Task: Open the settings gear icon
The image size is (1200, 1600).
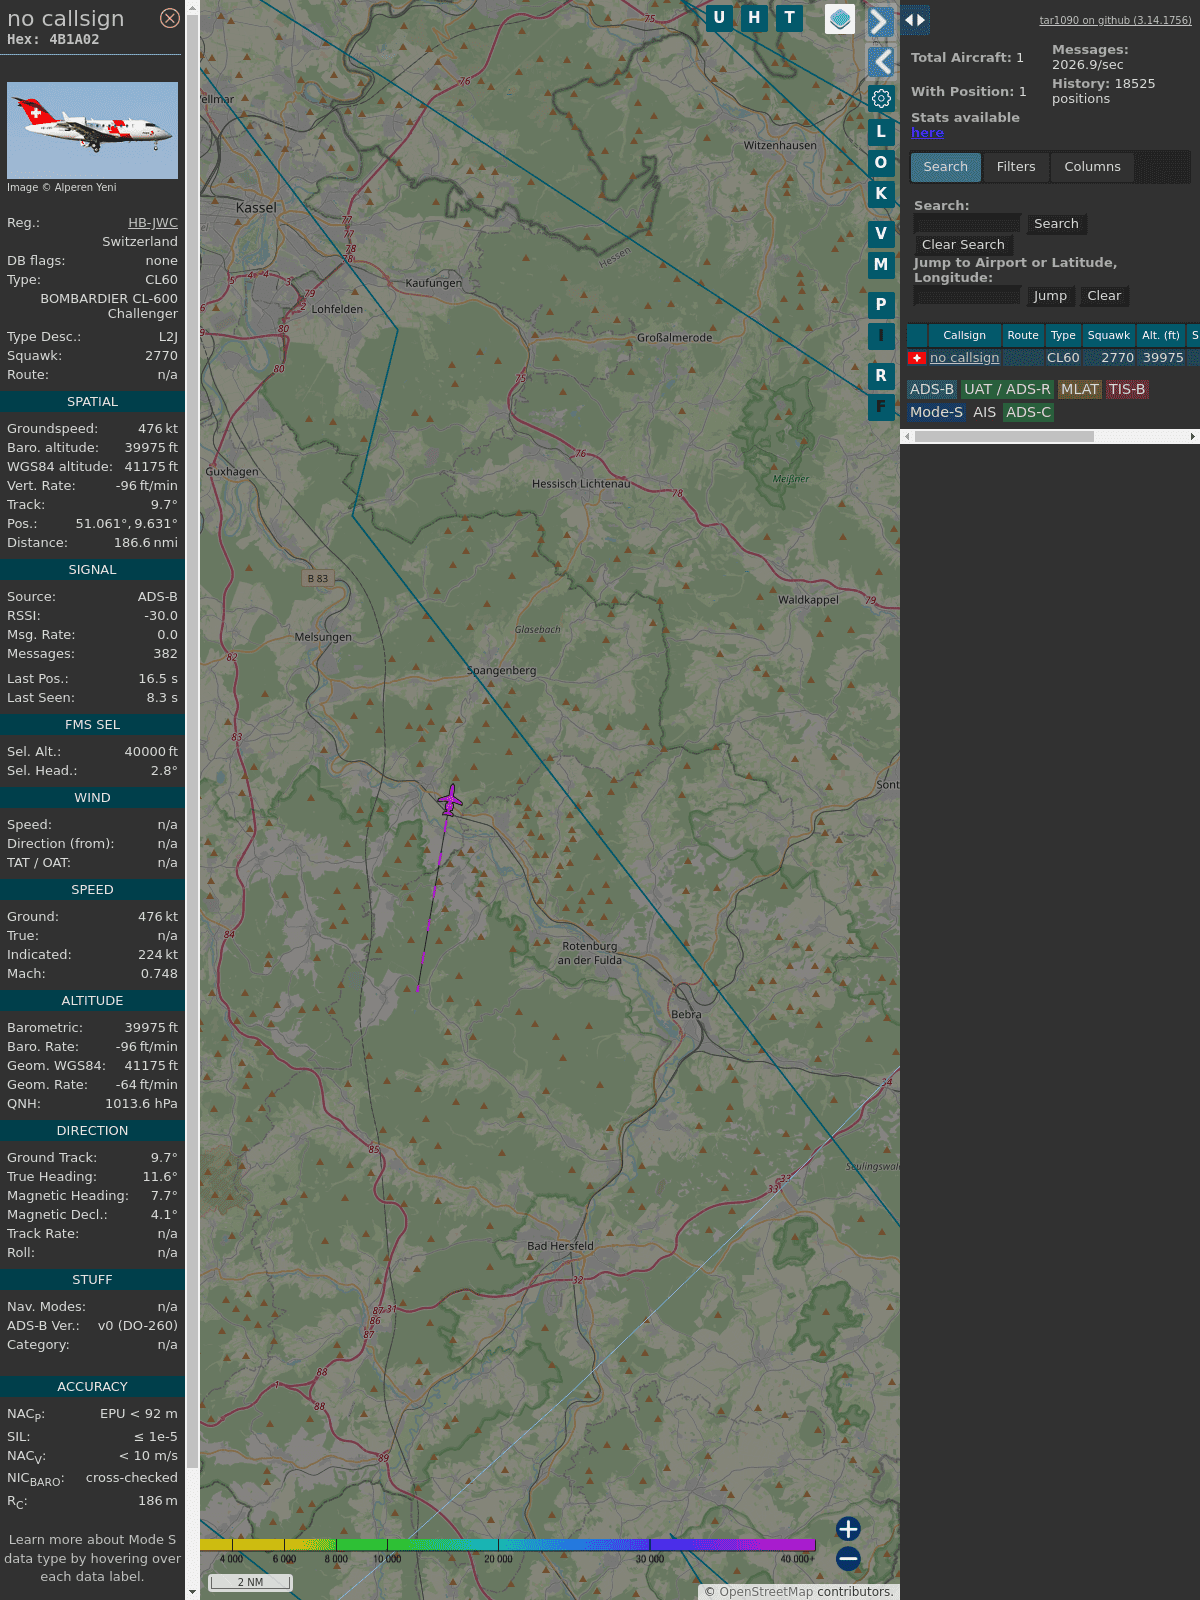Action: click(x=881, y=98)
